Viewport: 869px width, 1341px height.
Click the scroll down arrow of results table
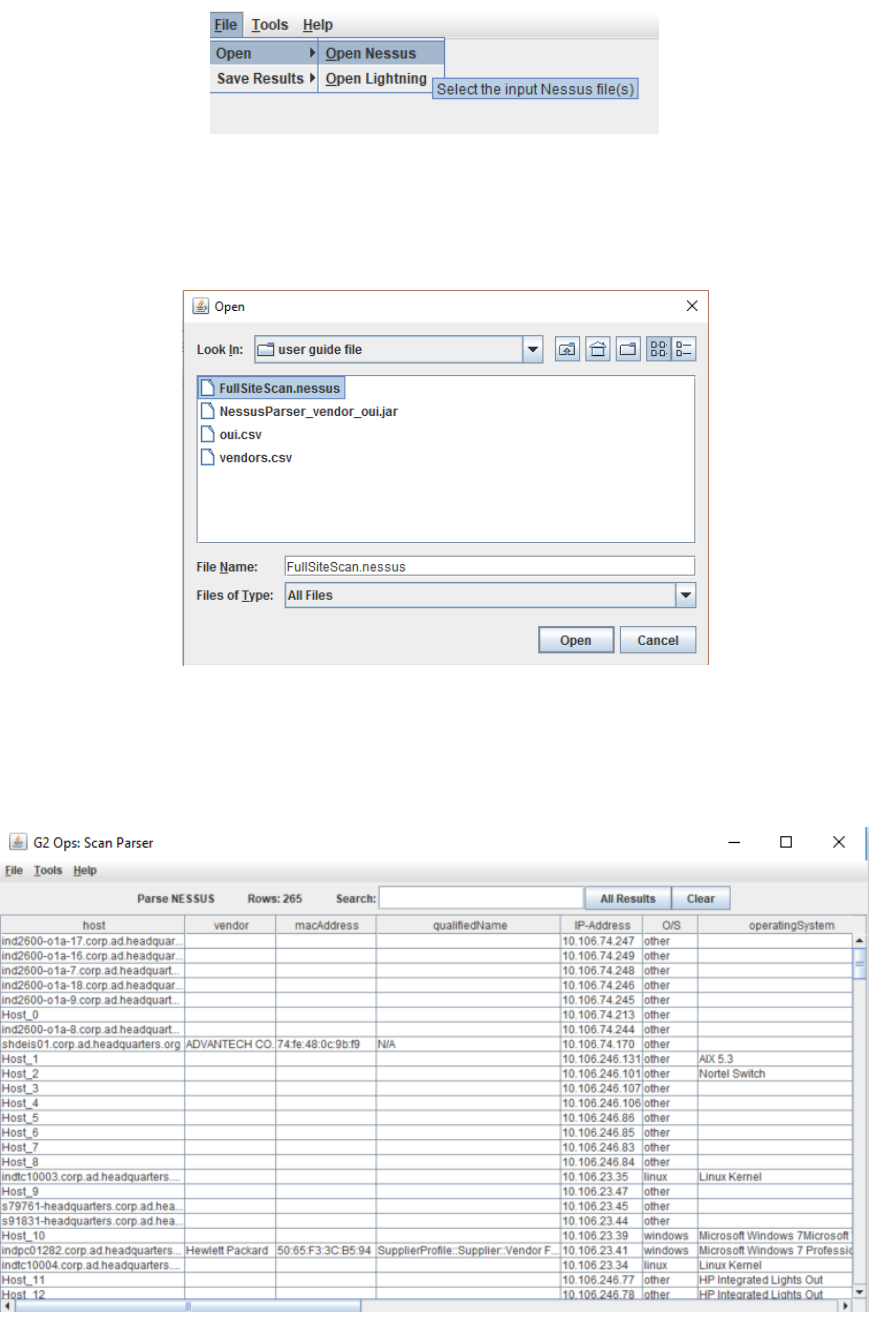[858, 1292]
